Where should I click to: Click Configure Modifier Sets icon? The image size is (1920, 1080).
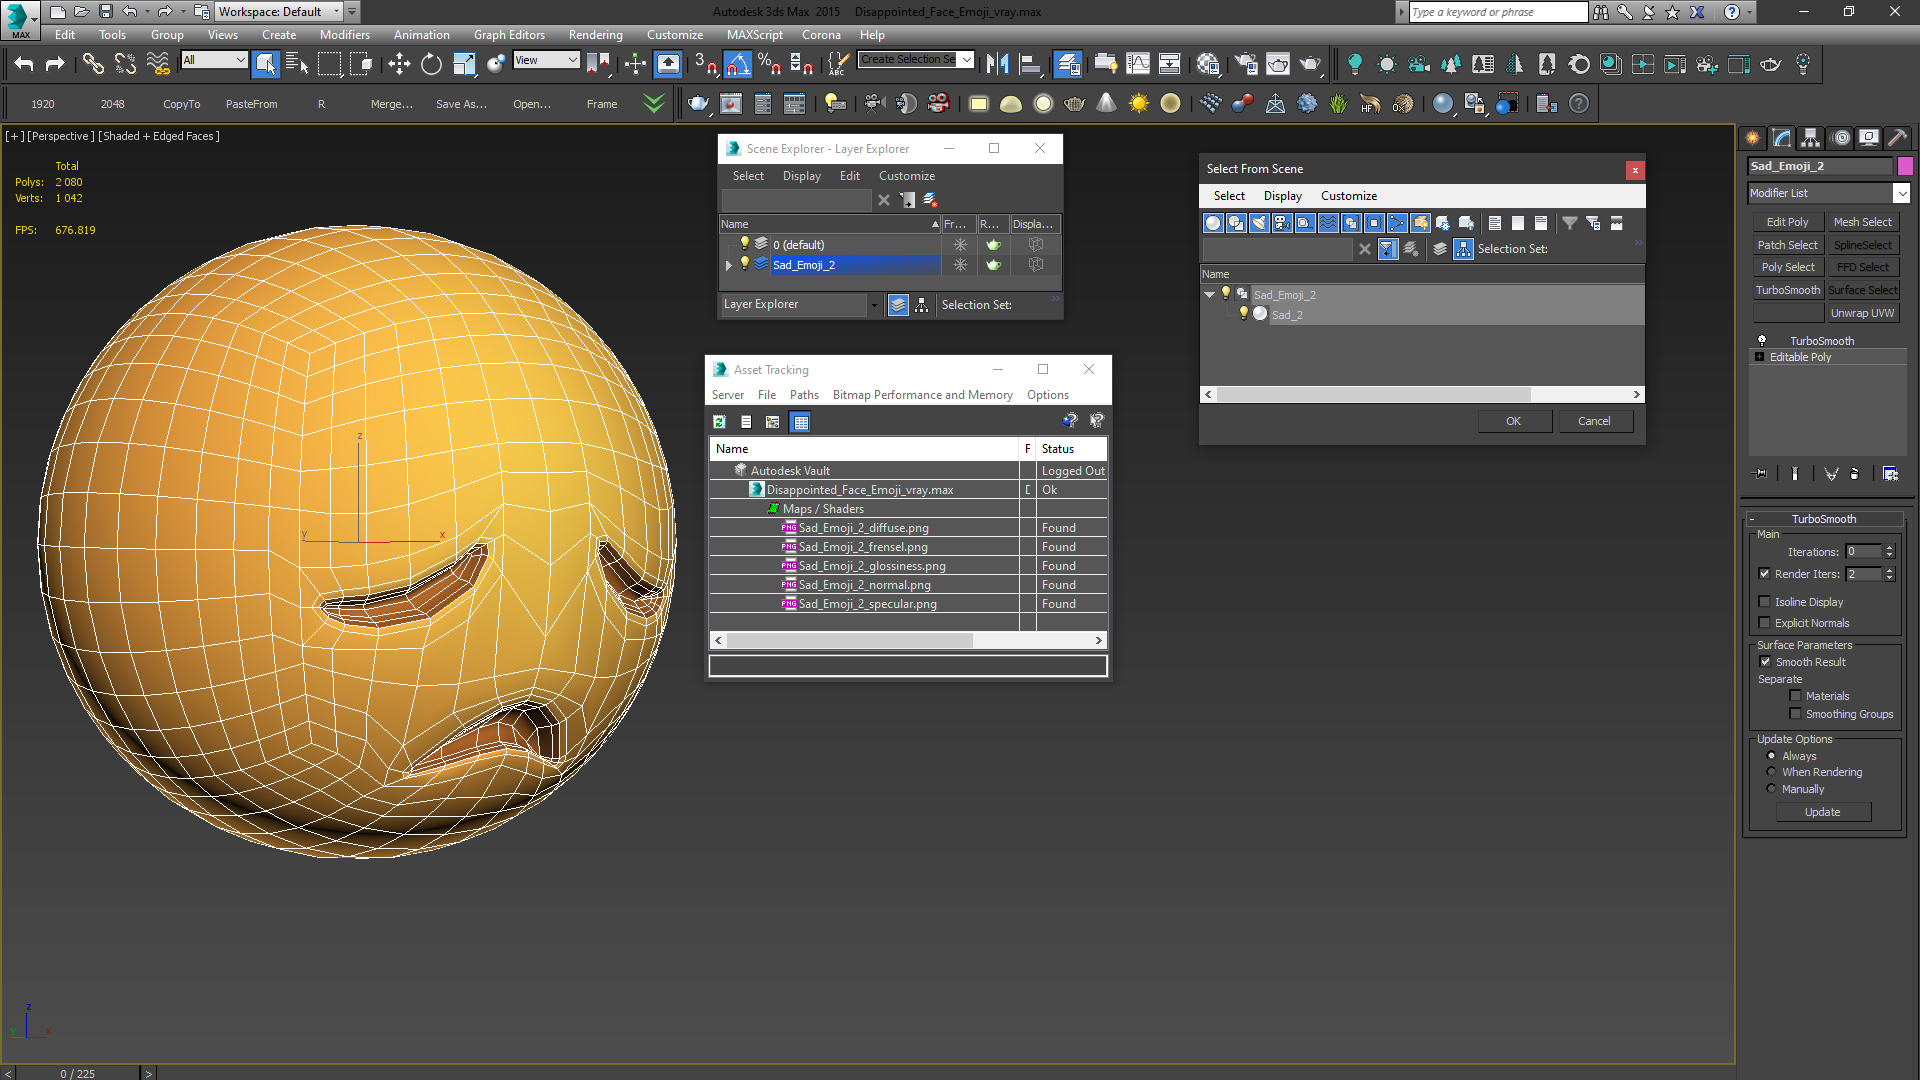pyautogui.click(x=1890, y=473)
